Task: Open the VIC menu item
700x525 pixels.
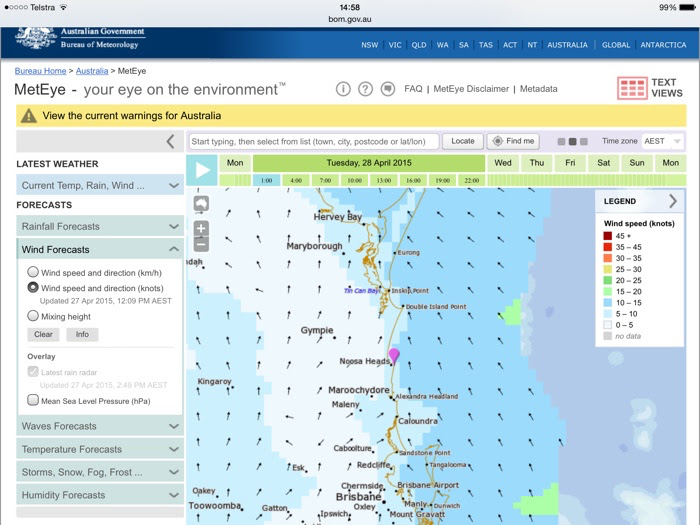Action: click(395, 45)
